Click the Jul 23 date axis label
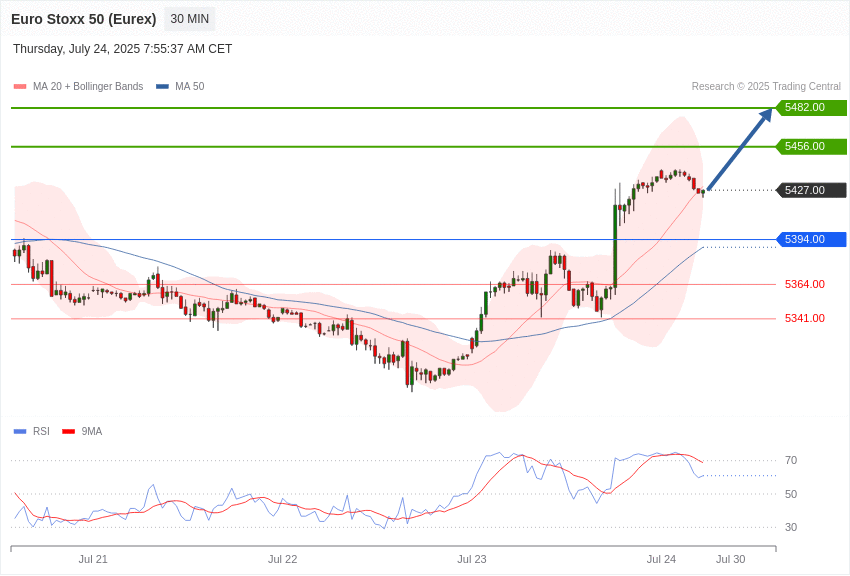This screenshot has height=576, width=850. click(472, 559)
